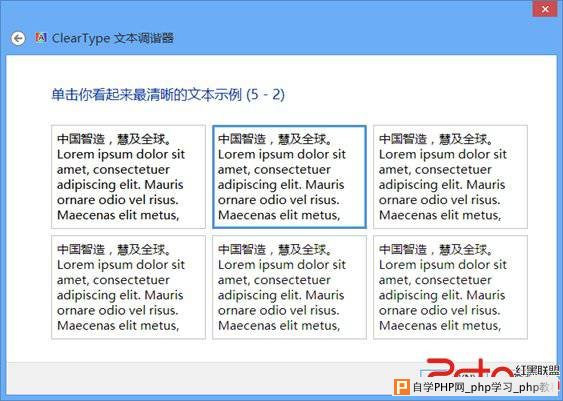Click the ClearType 文本调谐器 window title

[x=113, y=38]
